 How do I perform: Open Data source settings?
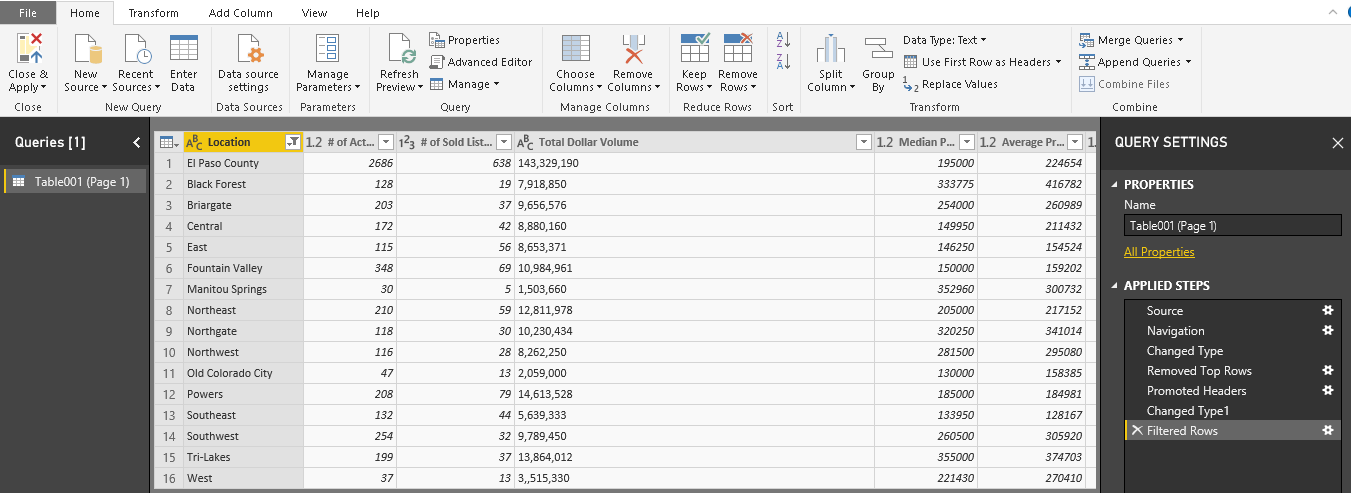[x=248, y=64]
